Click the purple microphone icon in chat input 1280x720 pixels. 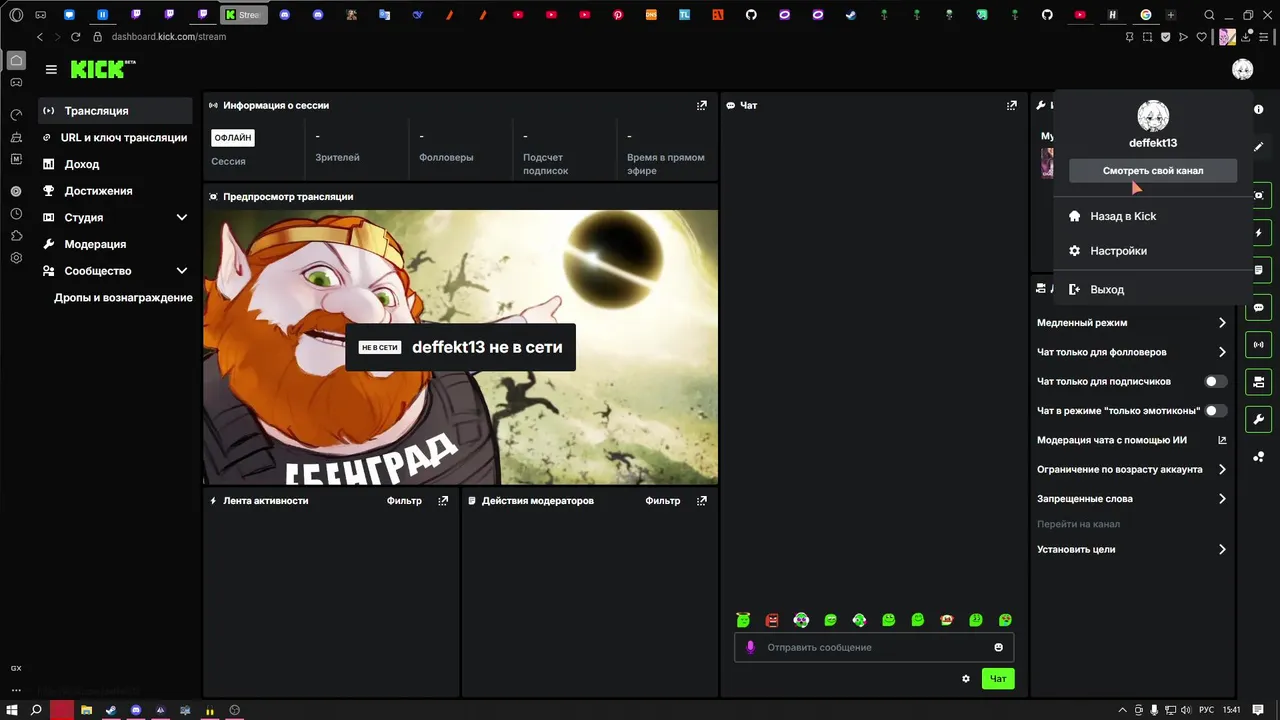[751, 647]
